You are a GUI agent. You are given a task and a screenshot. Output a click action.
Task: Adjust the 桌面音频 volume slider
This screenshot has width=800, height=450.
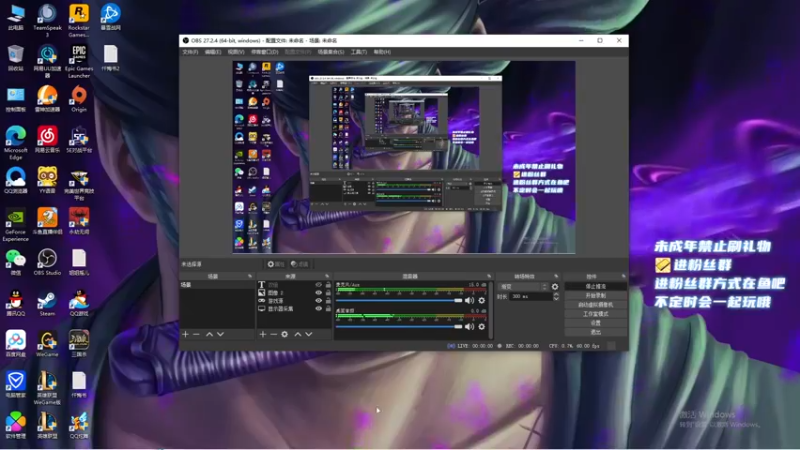(x=399, y=327)
